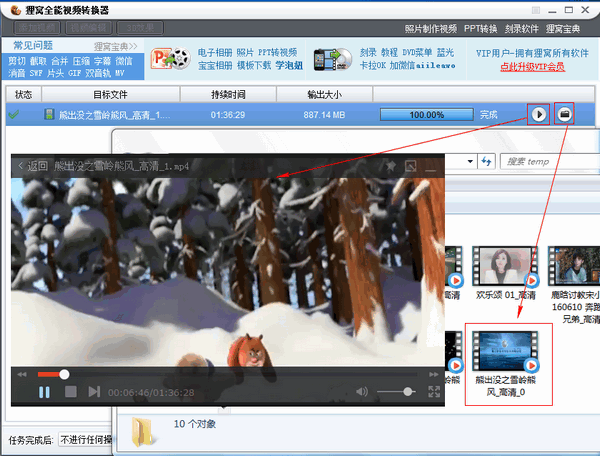Screen dimensions: 600x456
Task: Click the 合并 FAQ link
Action: point(60,61)
